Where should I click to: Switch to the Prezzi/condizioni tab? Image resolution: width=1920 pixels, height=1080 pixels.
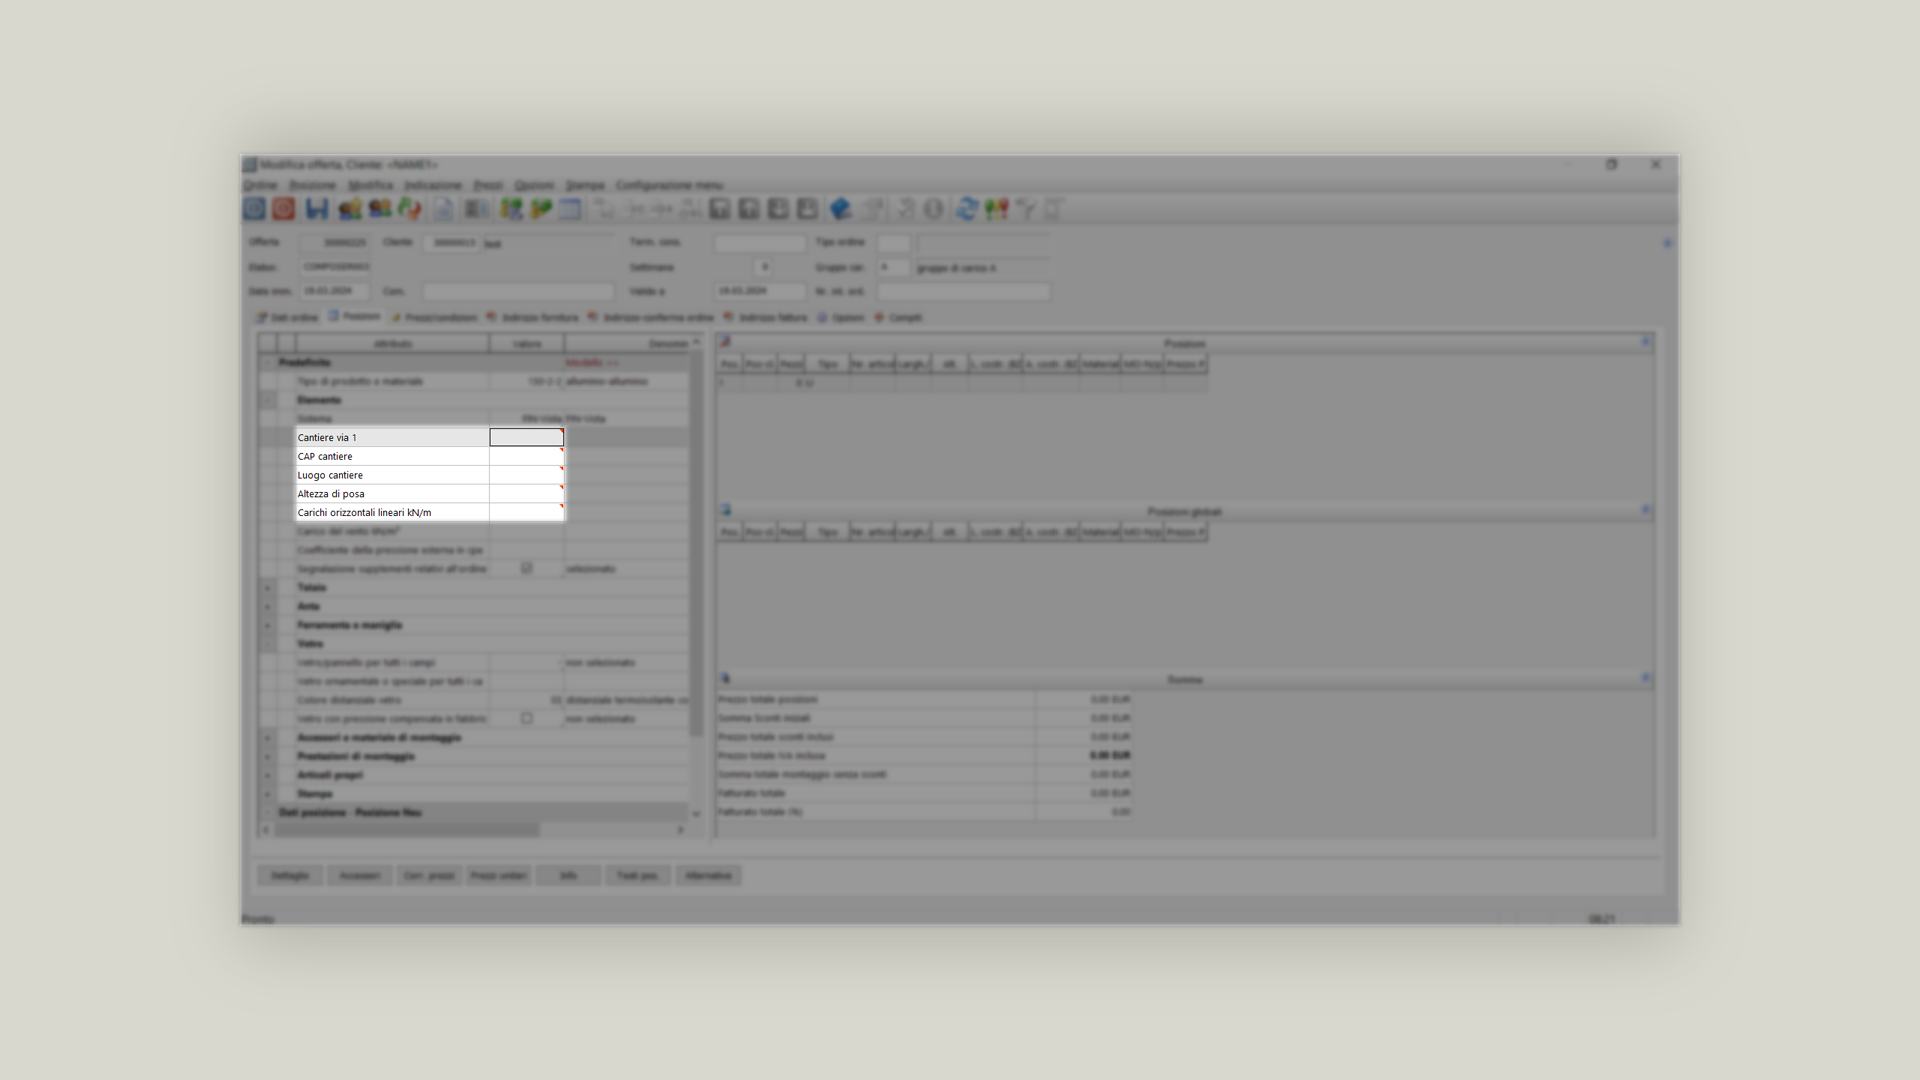click(x=434, y=317)
